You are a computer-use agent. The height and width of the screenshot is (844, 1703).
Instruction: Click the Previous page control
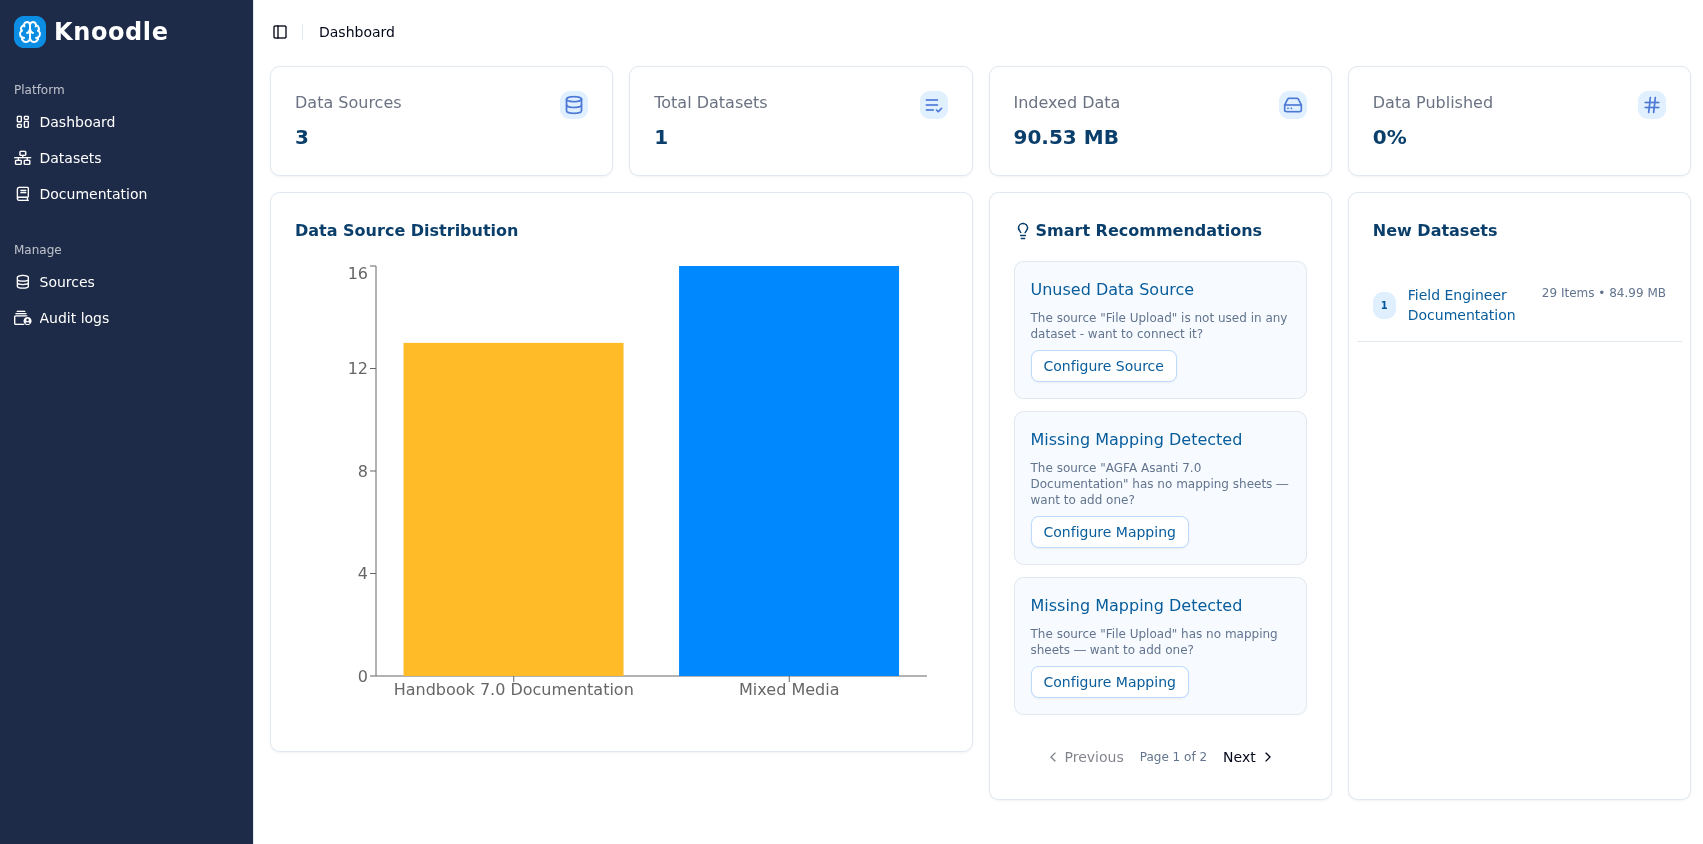1086,757
